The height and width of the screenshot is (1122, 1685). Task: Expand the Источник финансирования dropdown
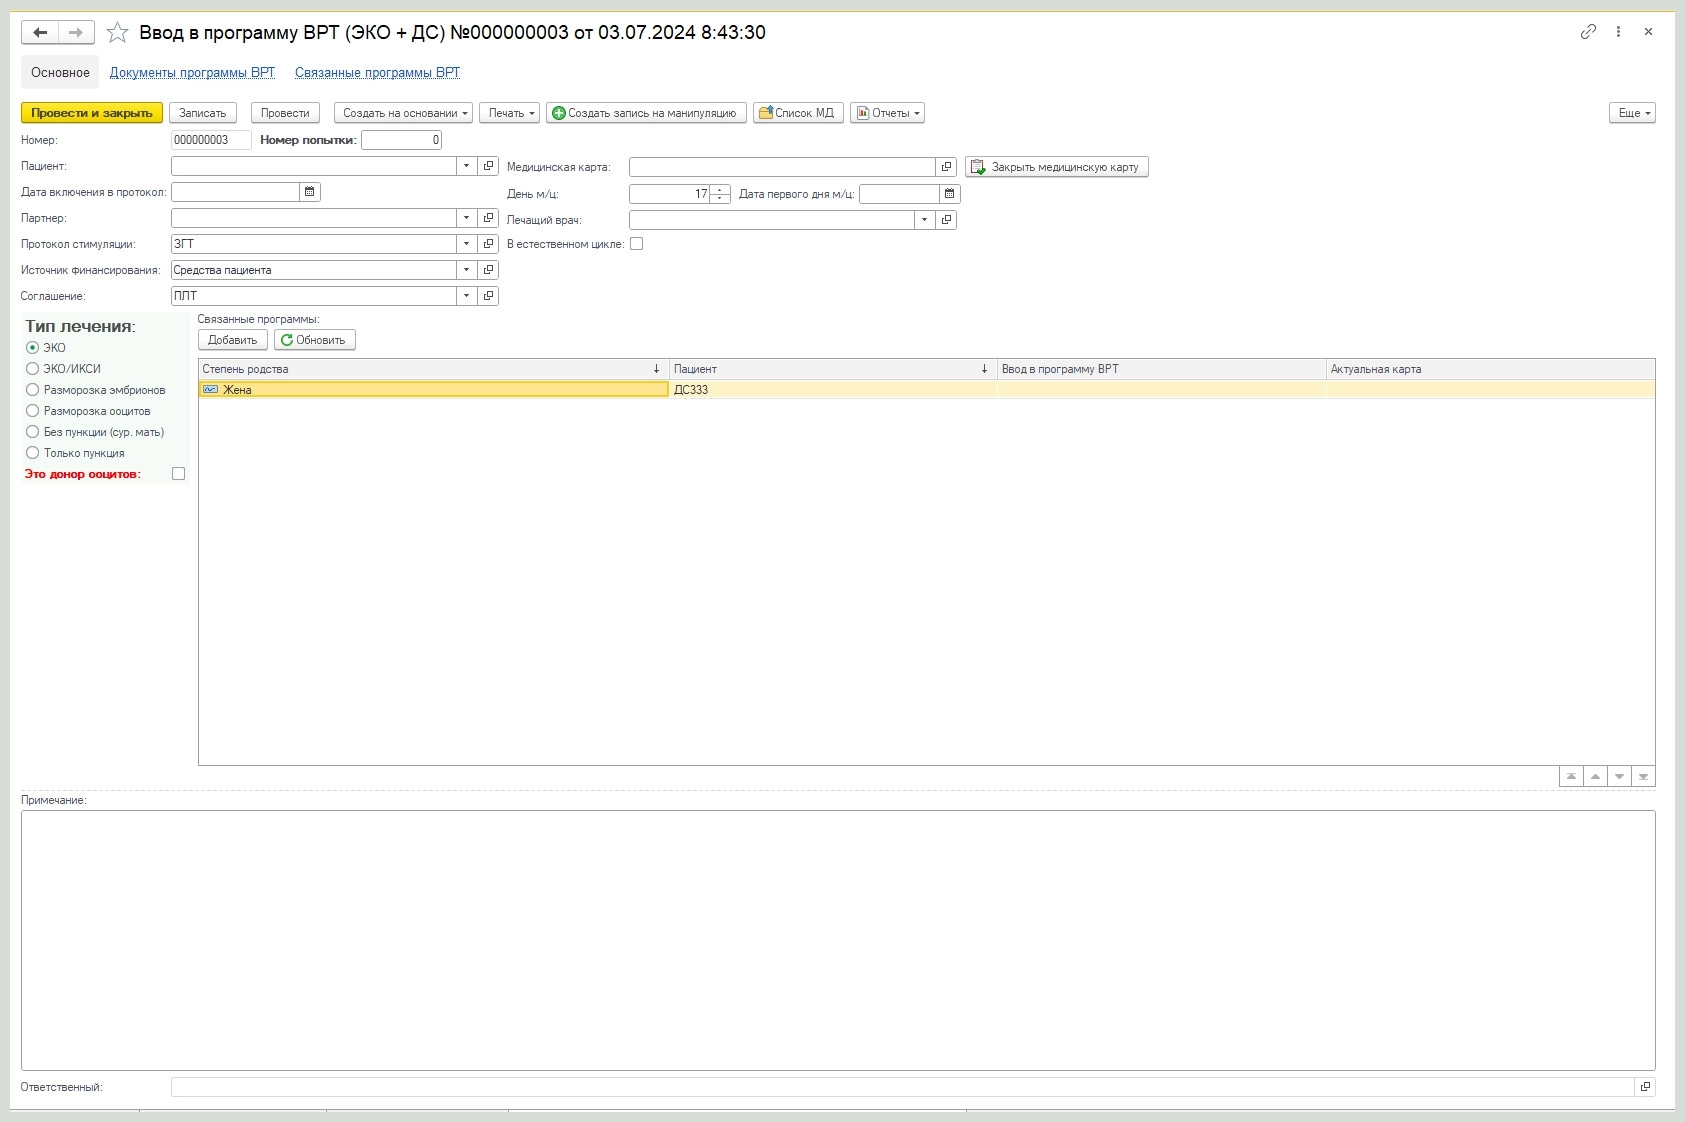[466, 270]
